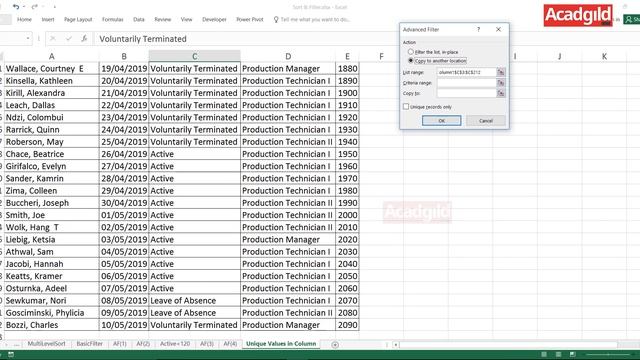Screen dimensions: 640x360
Task: Click the macro record icon in status bar
Action: click(x=11, y=354)
